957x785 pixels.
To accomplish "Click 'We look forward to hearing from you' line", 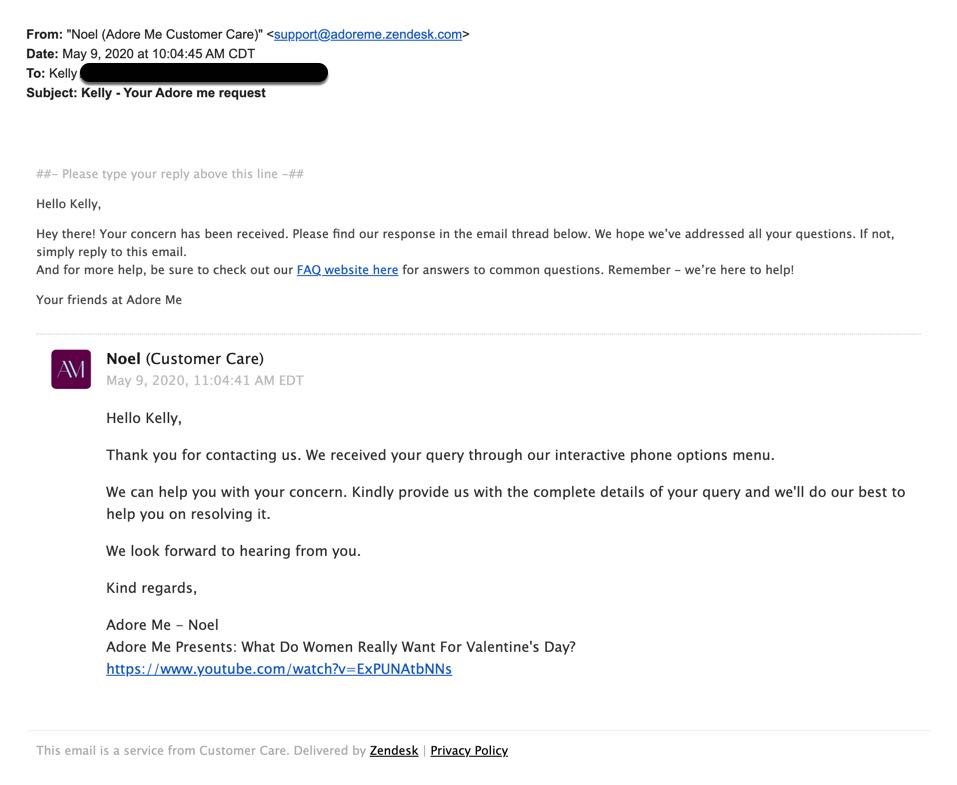I will (233, 551).
